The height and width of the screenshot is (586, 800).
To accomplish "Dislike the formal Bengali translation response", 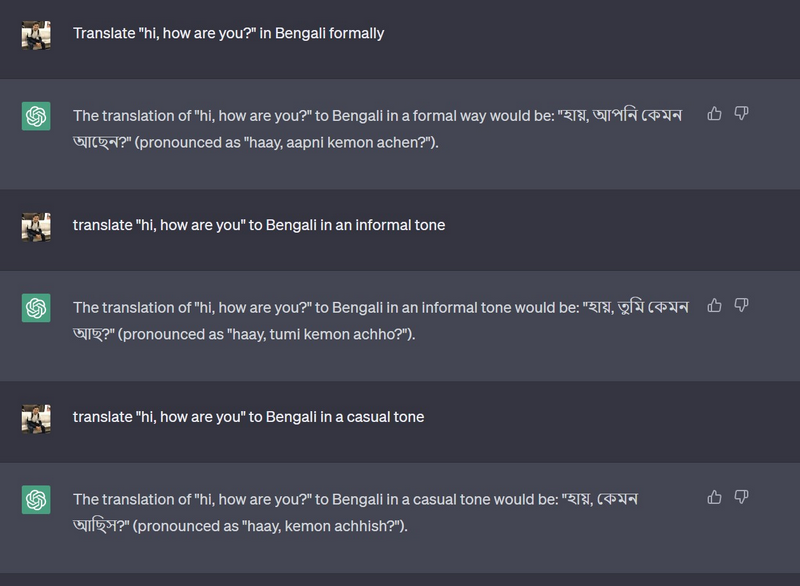I will (x=741, y=114).
